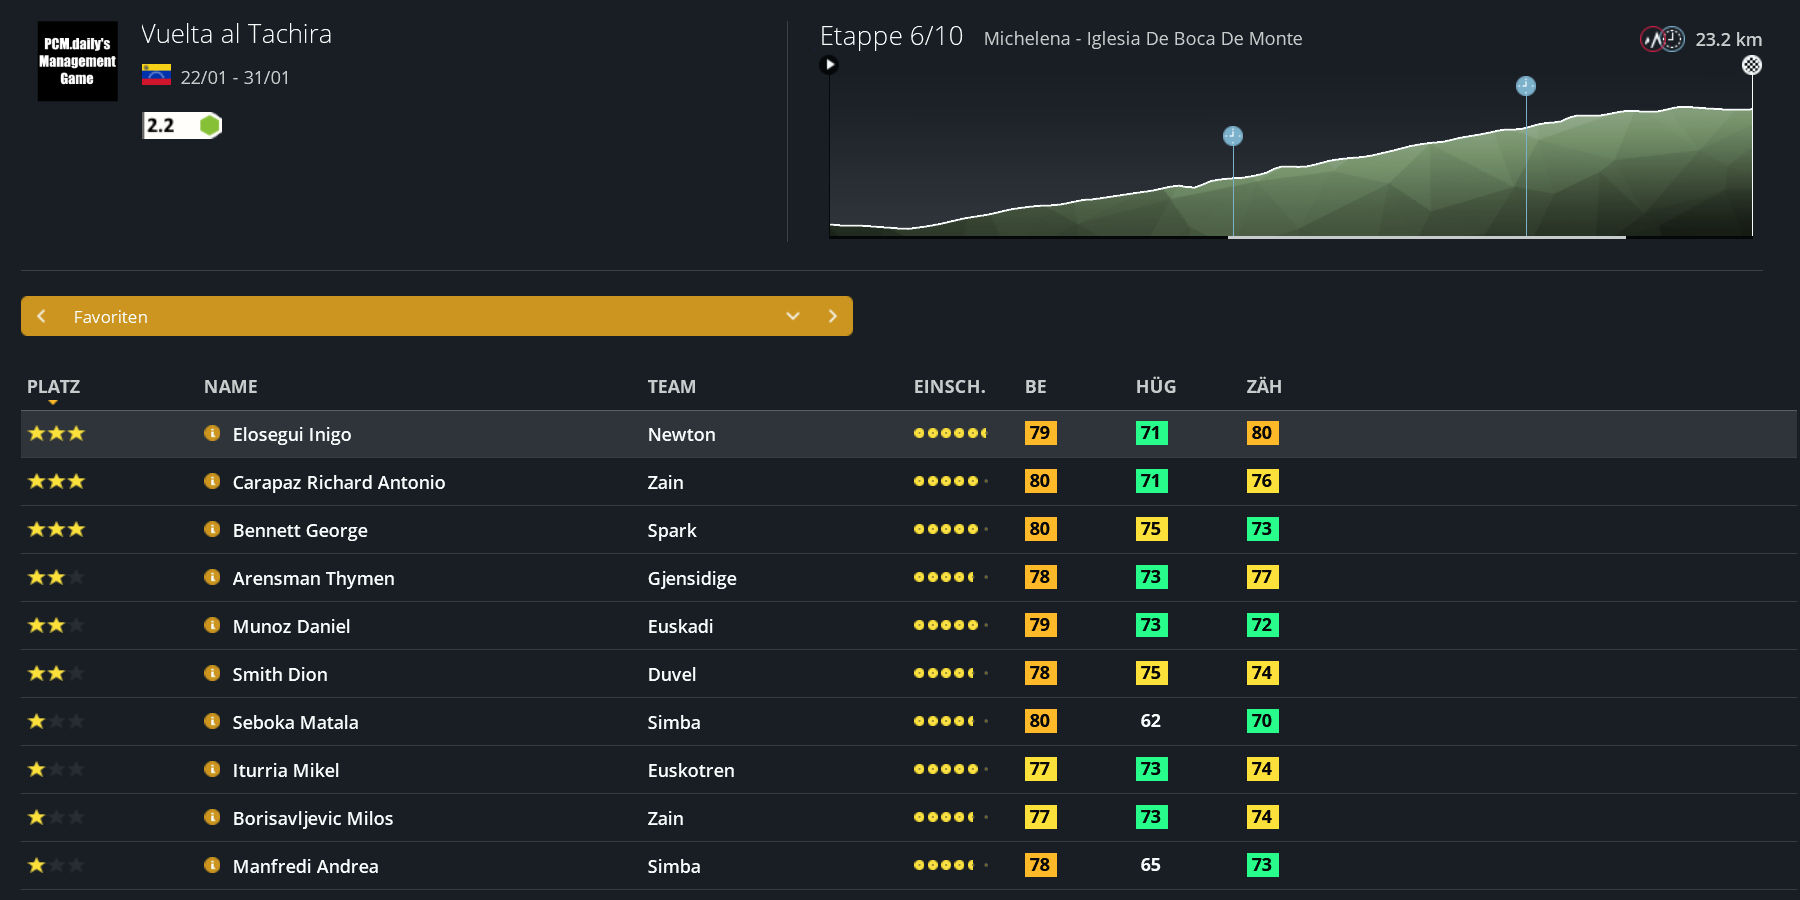Open the Favoriten selection box
Viewport: 1800px width, 900px height.
coord(437,316)
